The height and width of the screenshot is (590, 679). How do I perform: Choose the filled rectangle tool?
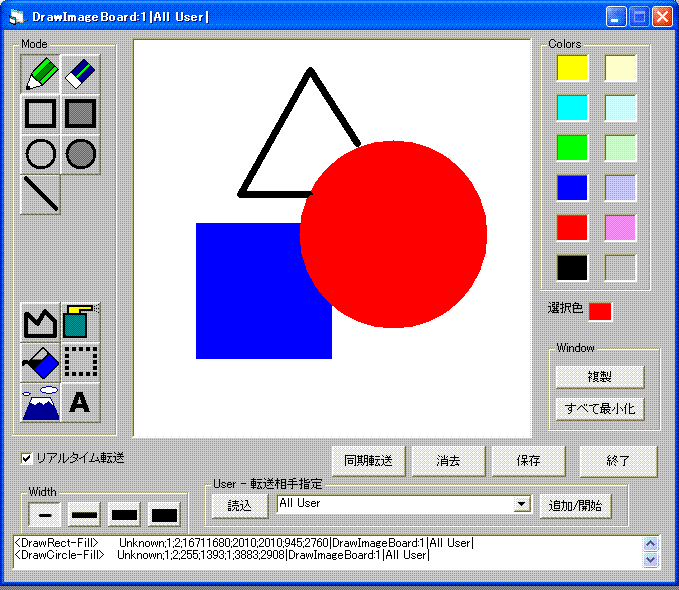pyautogui.click(x=81, y=114)
